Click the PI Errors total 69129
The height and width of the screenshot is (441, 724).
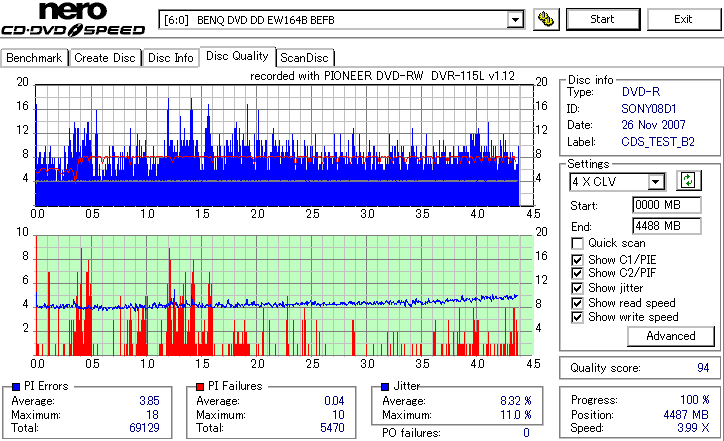(x=144, y=428)
